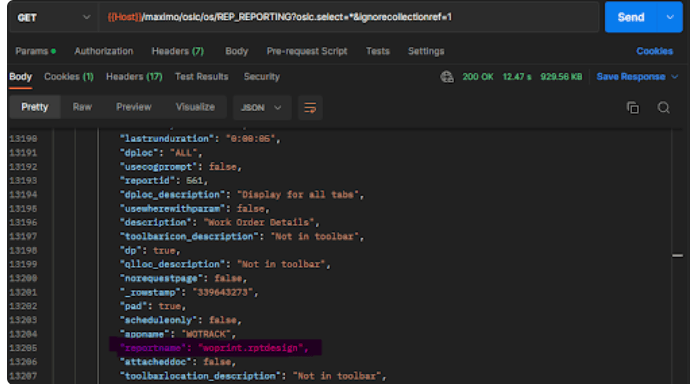The image size is (690, 384).
Task: Select the Preview view mode
Action: (x=134, y=107)
